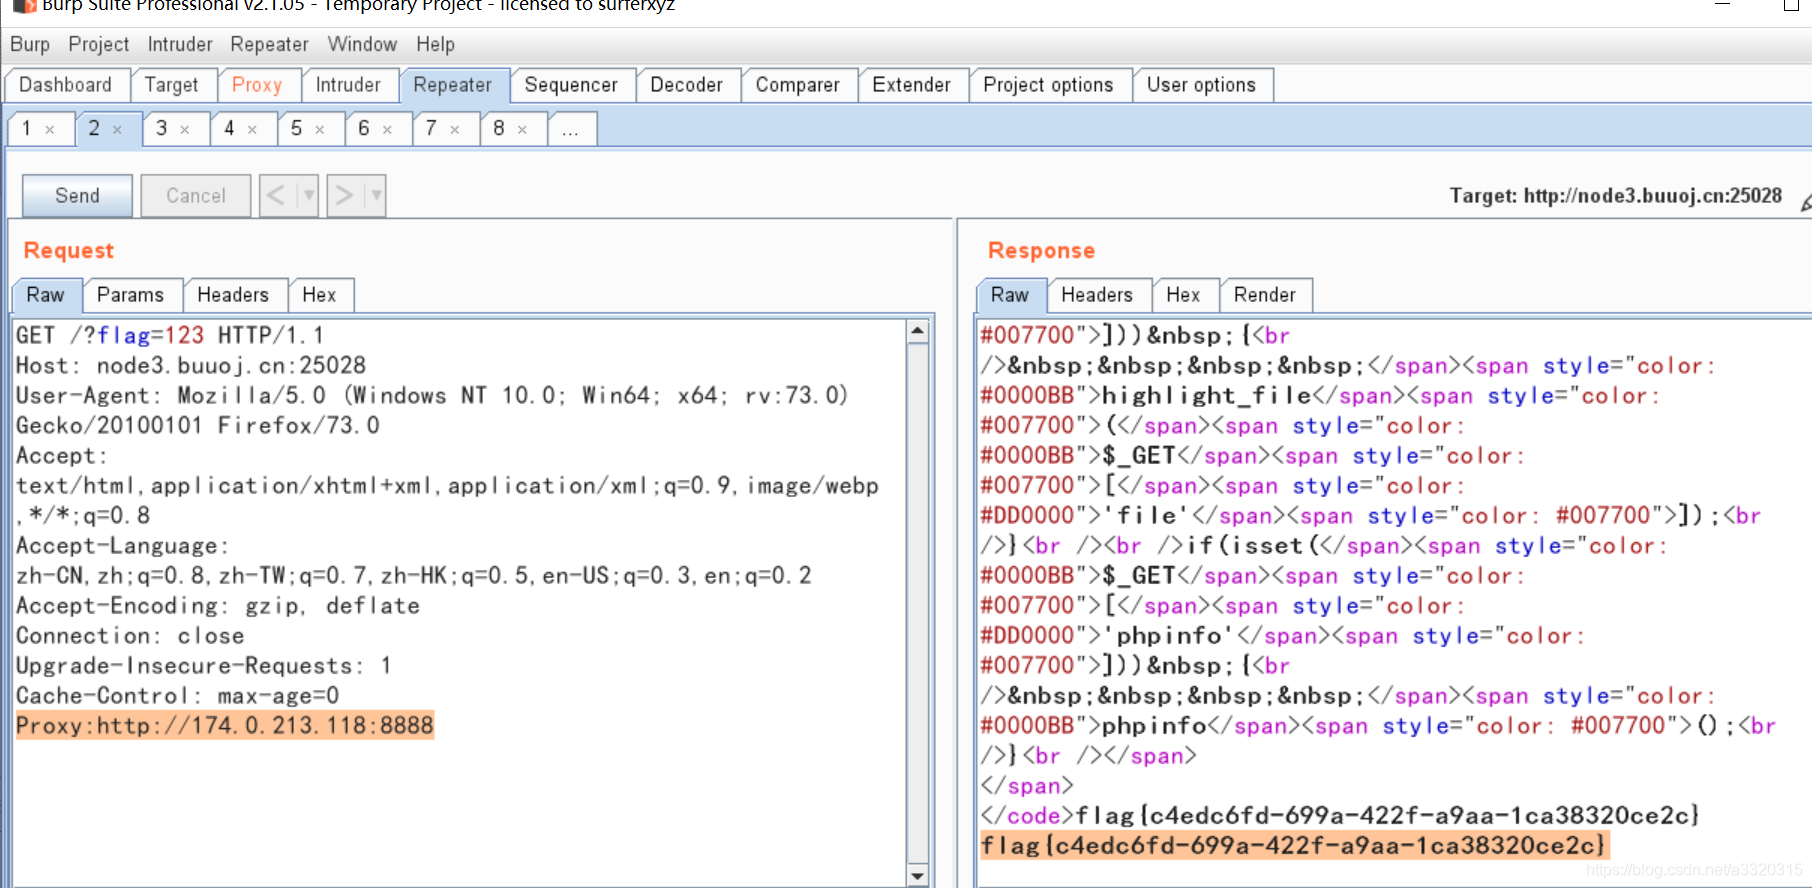Switch to the Sequencer tab
The height and width of the screenshot is (888, 1812).
click(x=571, y=85)
